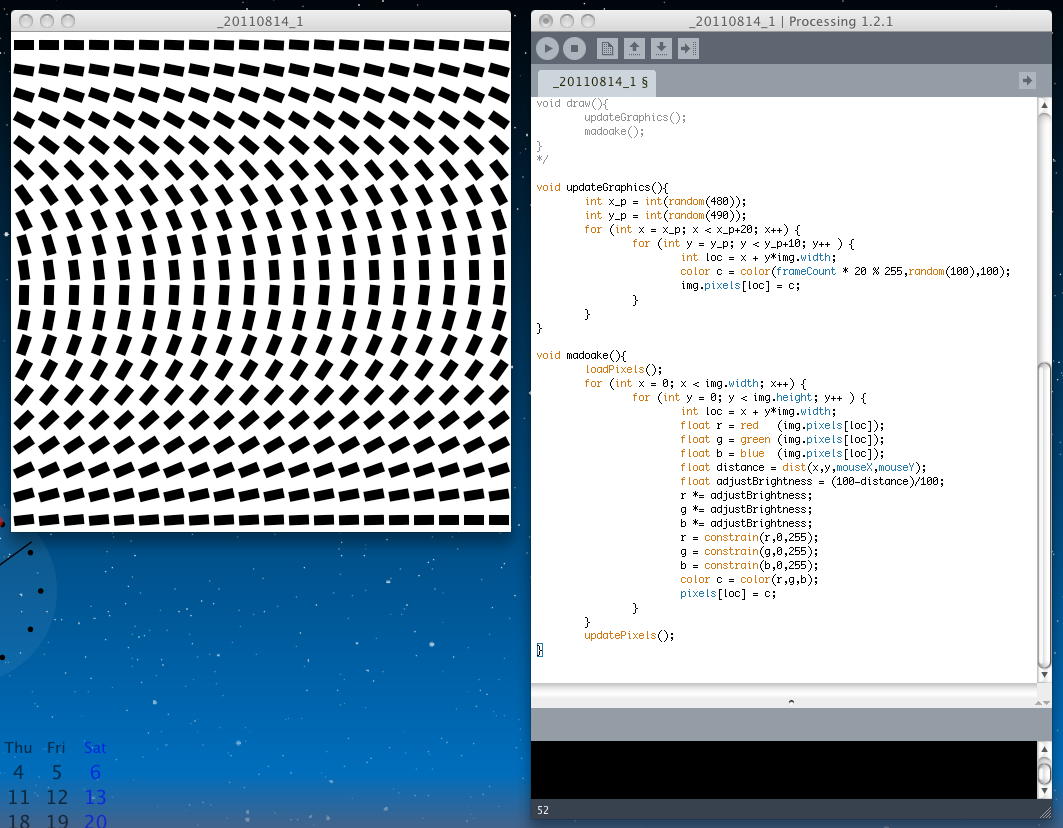Click the Thu header in desktop calendar

tap(18, 748)
